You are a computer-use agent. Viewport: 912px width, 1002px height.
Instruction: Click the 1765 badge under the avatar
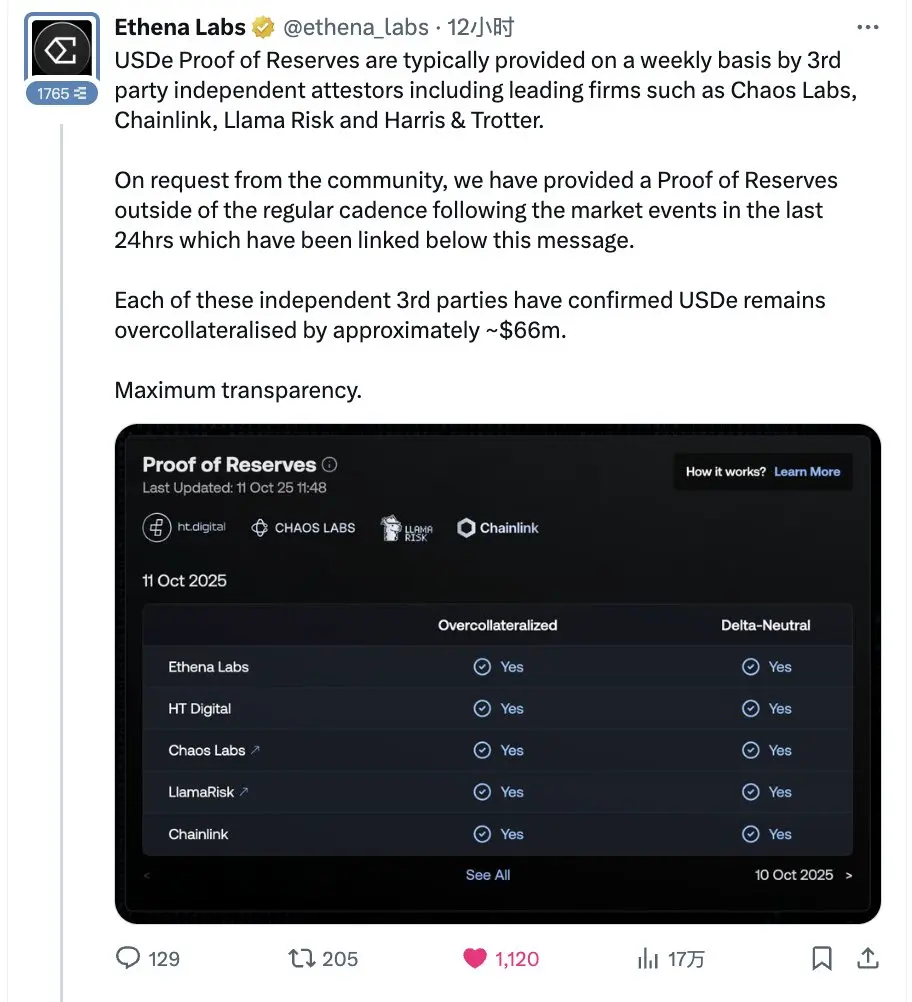point(61,93)
